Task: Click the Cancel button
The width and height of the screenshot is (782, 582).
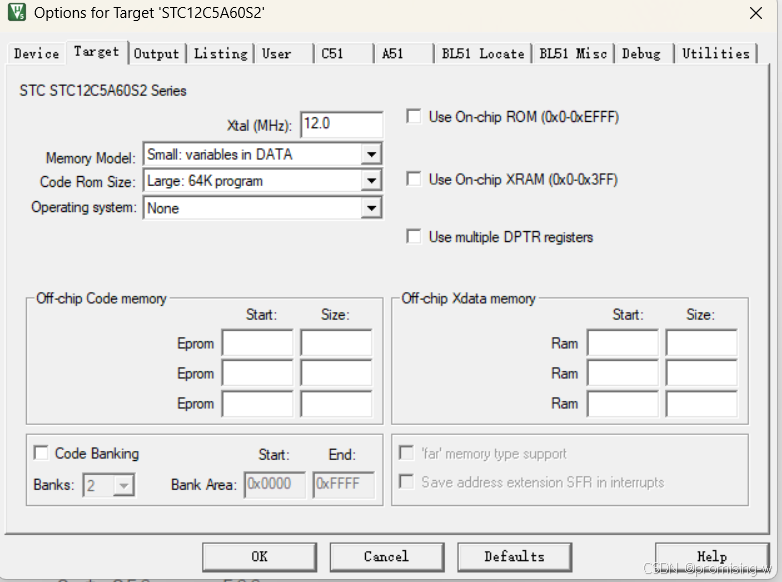Action: click(387, 557)
